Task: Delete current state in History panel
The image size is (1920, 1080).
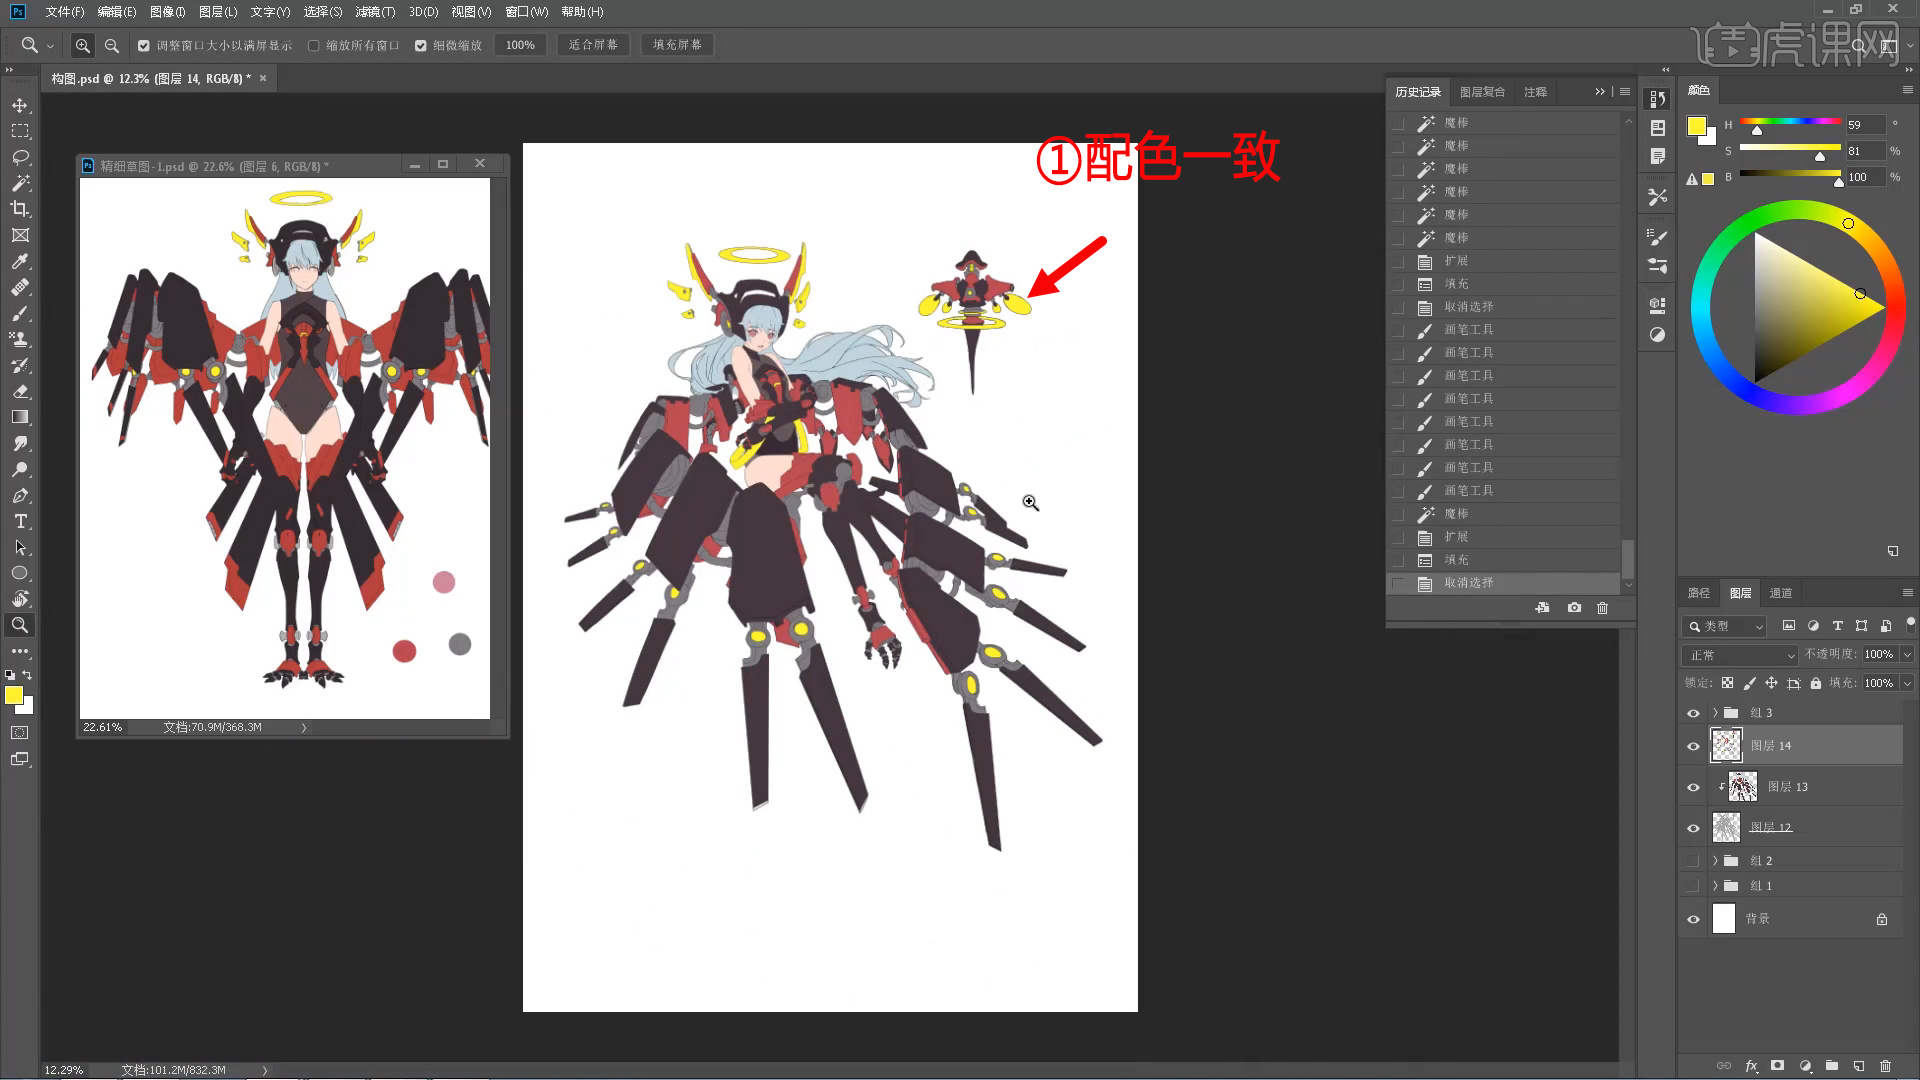Action: 1602,608
